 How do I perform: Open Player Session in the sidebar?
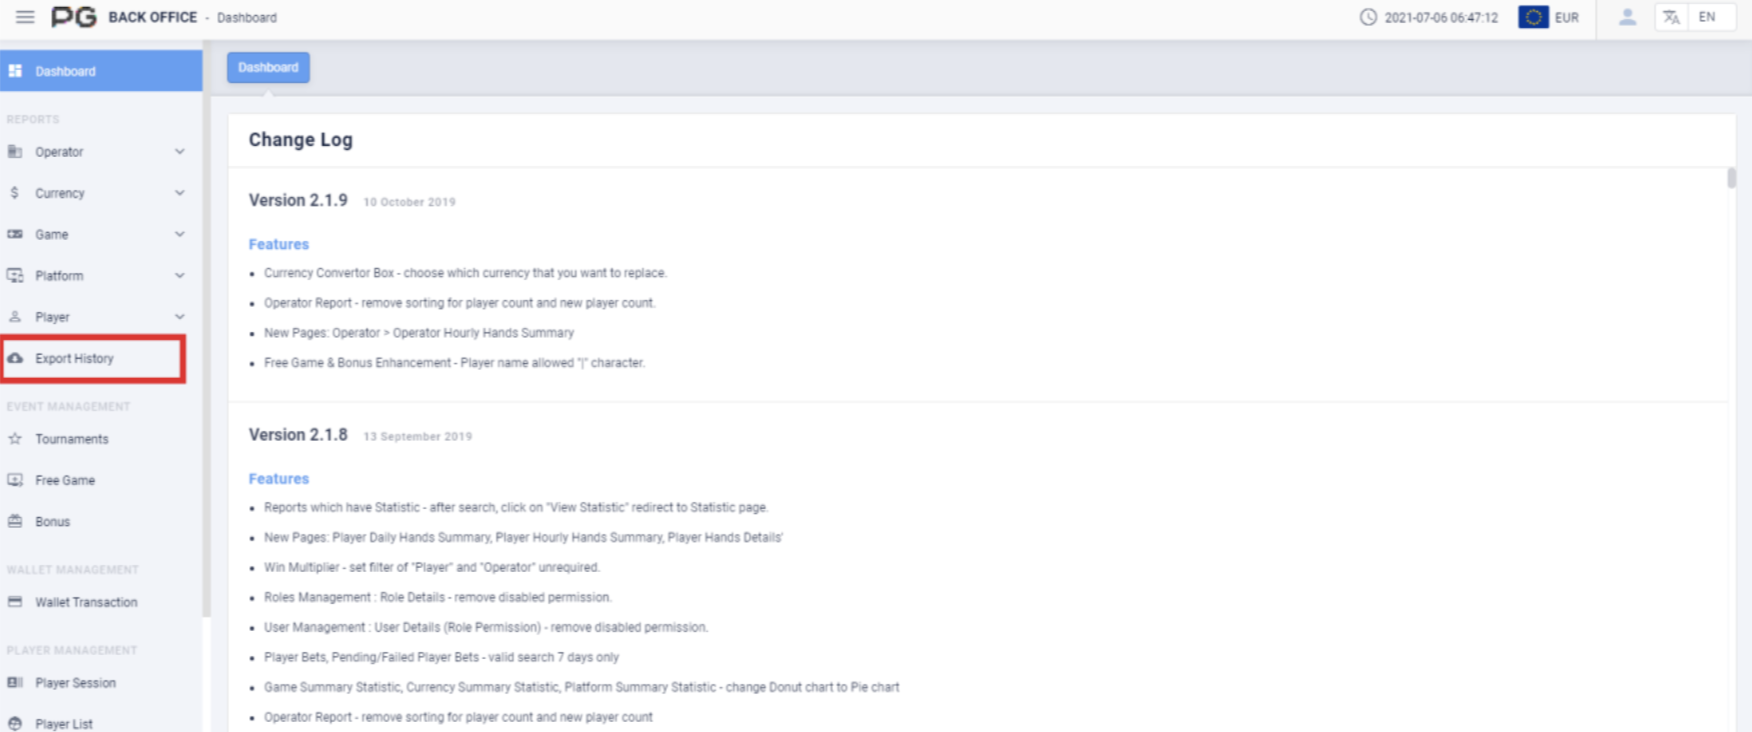[75, 683]
